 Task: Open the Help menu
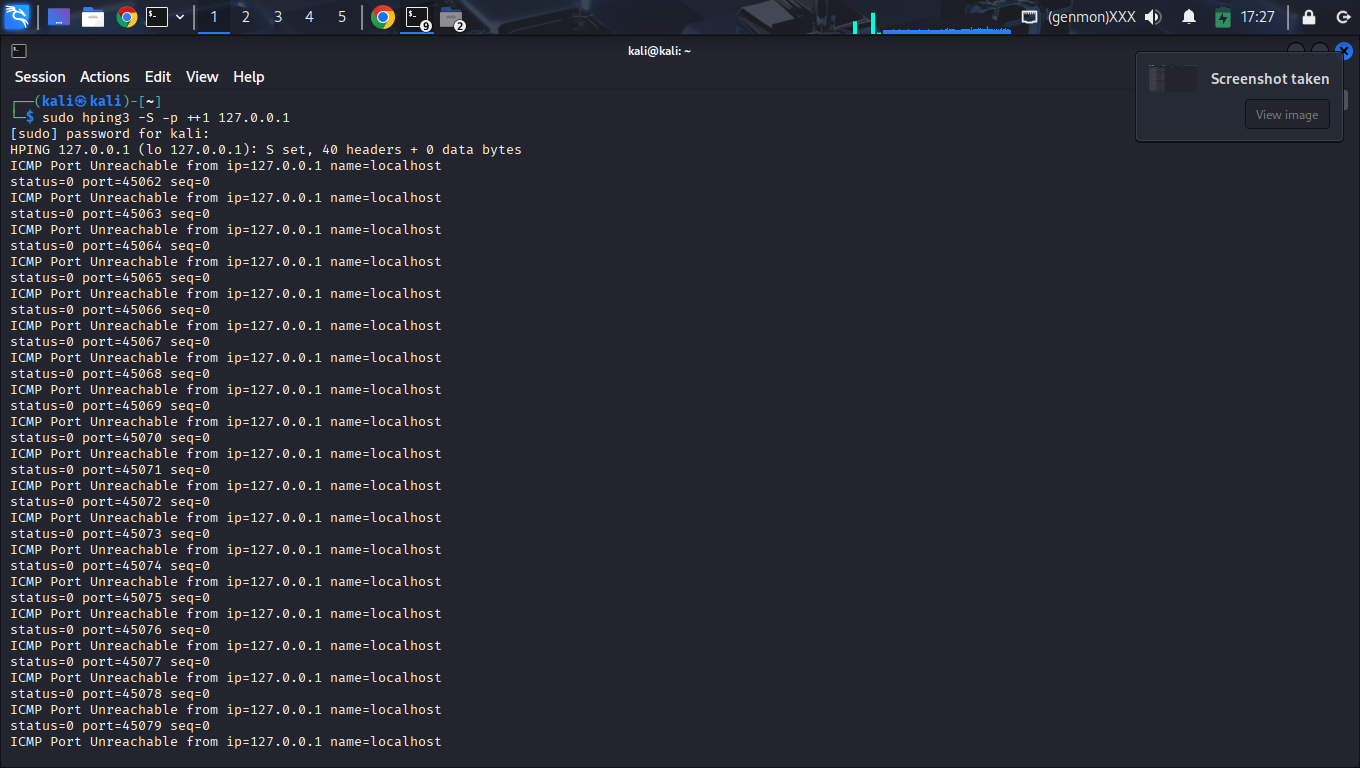click(249, 77)
